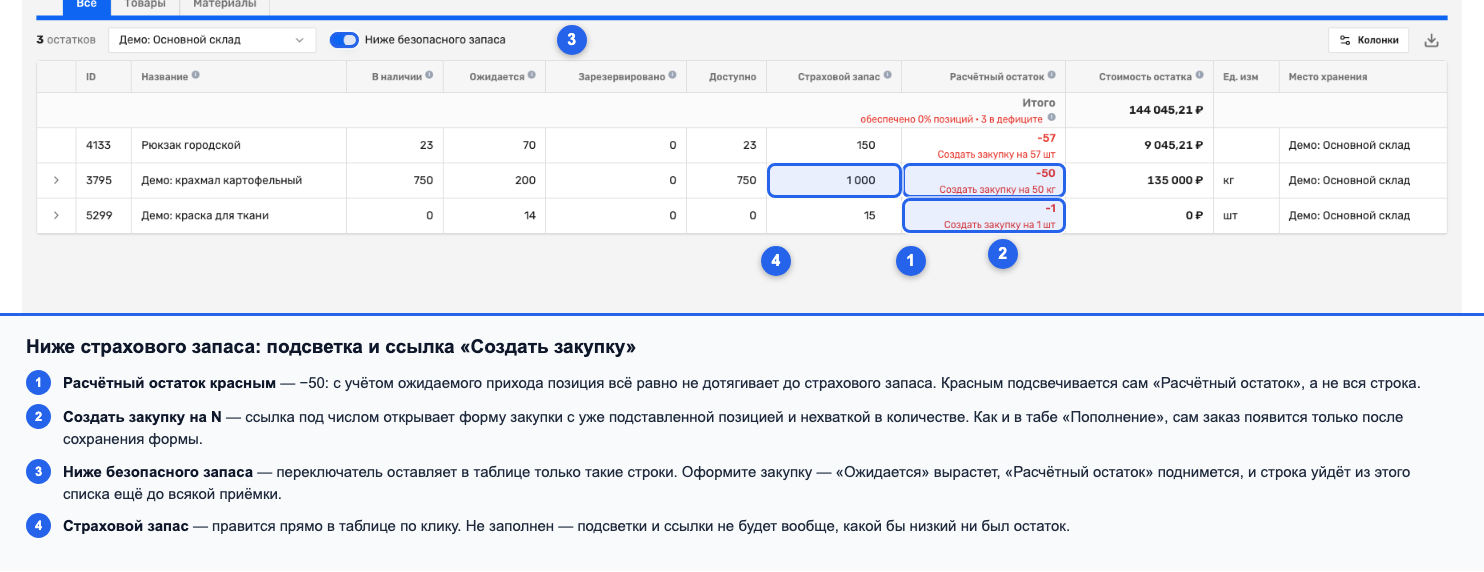Screen dimensions: 1484x572
Task: Click info icon in the Итого summary row
Action: tap(1051, 118)
